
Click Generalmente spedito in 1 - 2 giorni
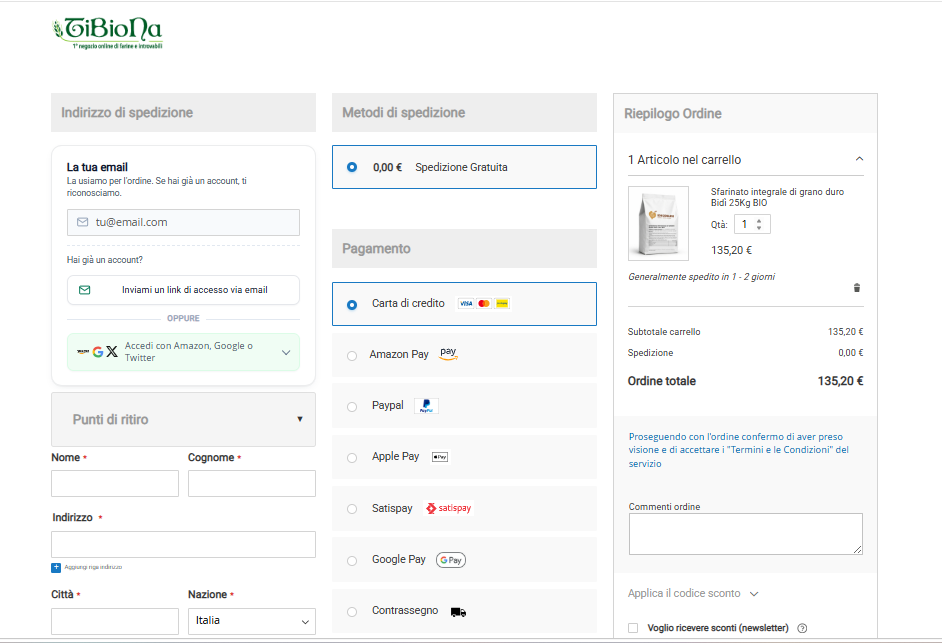702,277
